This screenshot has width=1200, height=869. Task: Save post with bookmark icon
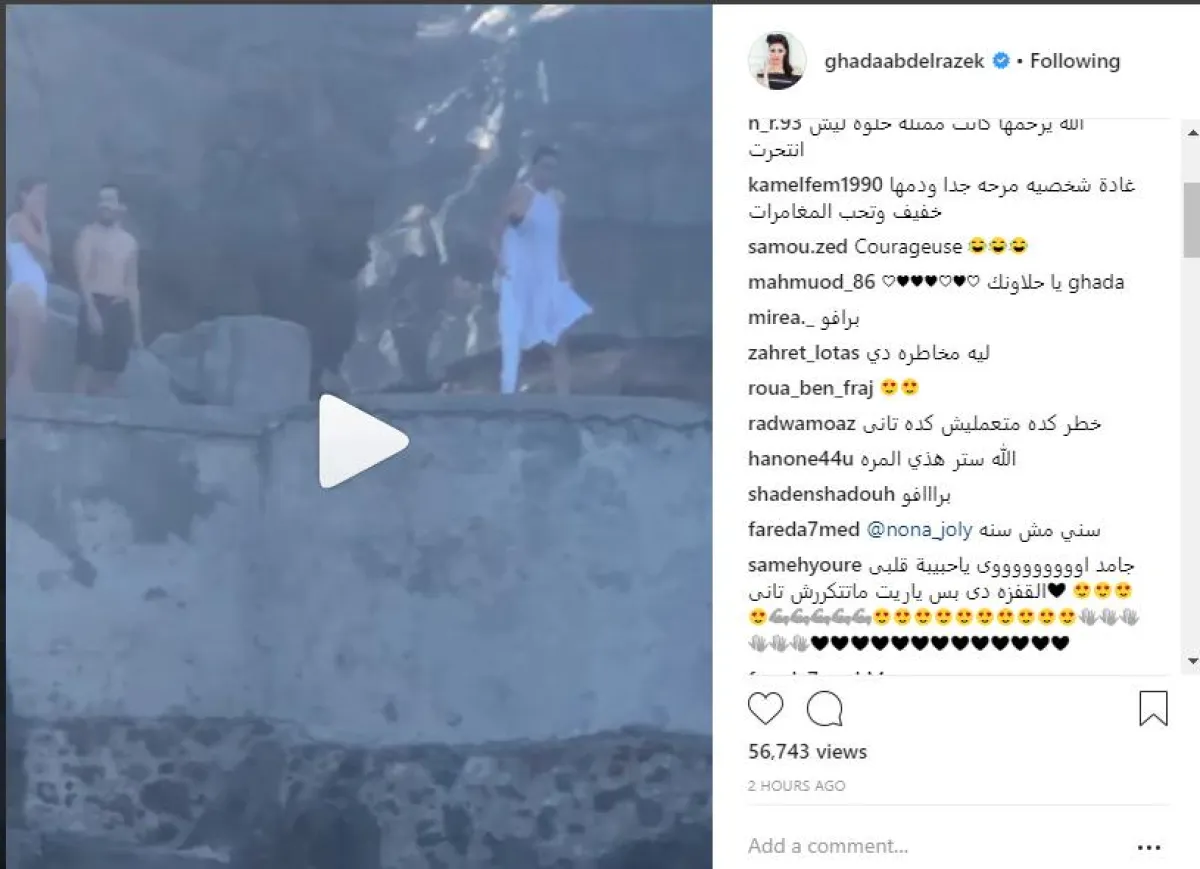[1153, 709]
